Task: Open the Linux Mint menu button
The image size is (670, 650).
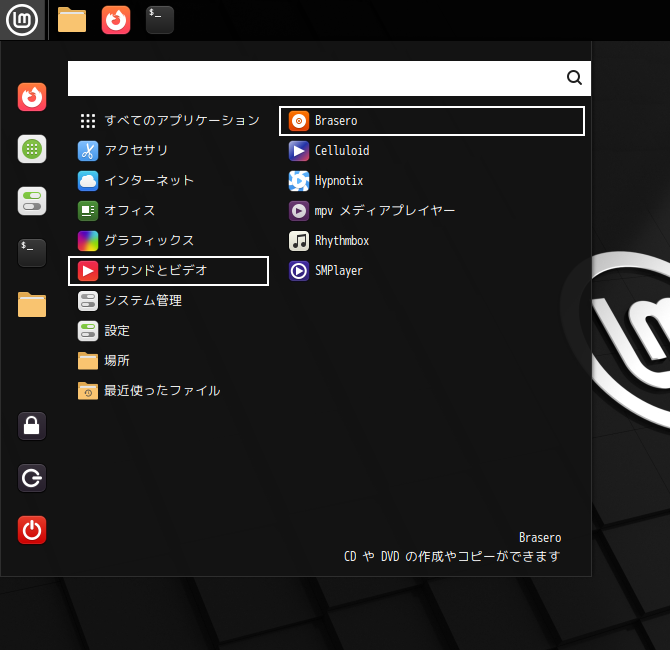Action: [x=22, y=20]
